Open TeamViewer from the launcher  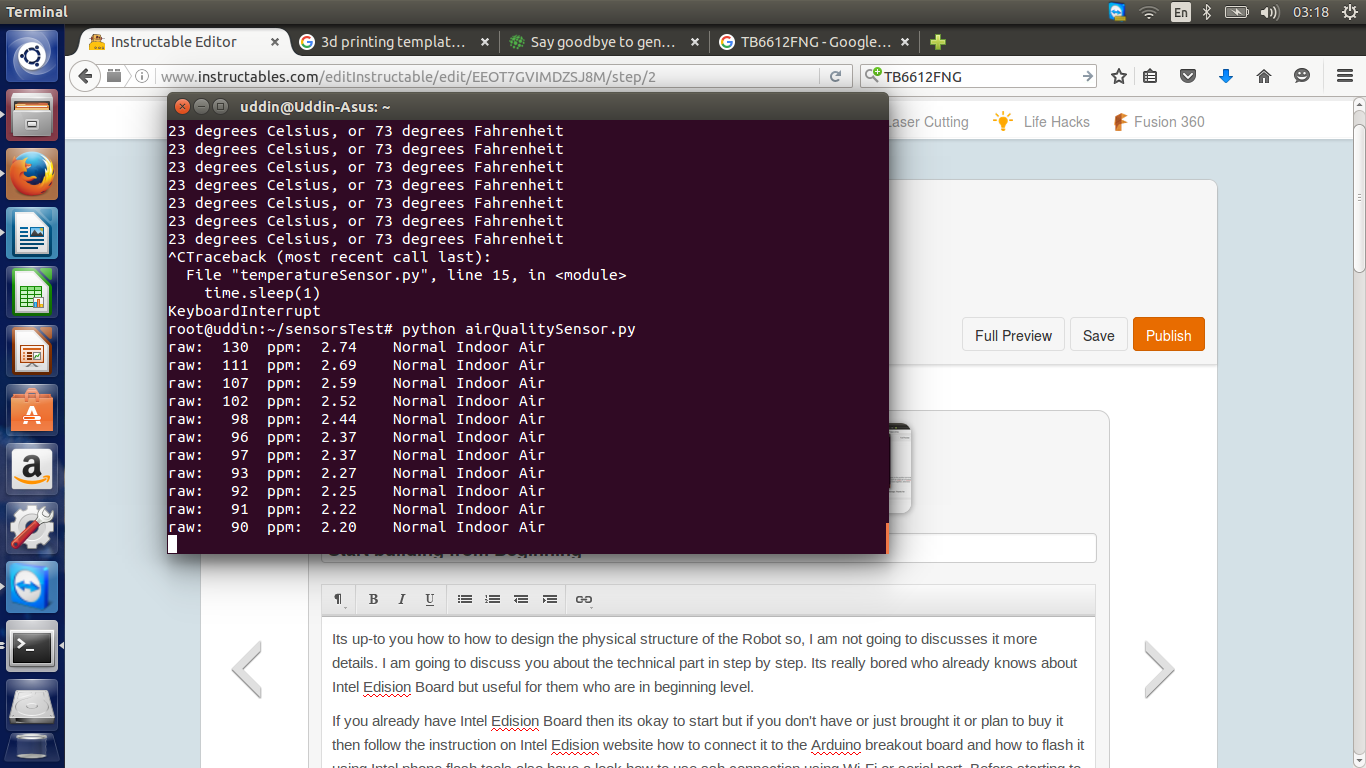[32, 587]
